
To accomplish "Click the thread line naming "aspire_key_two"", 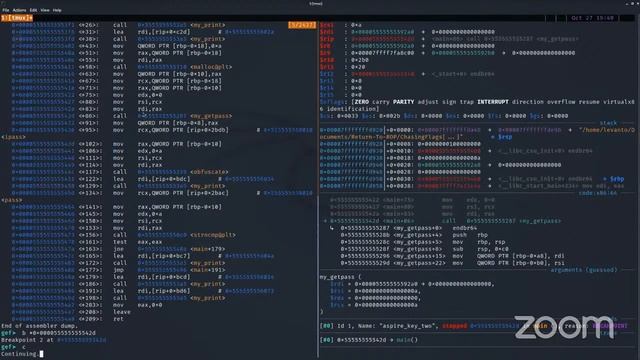I will 473,326.
